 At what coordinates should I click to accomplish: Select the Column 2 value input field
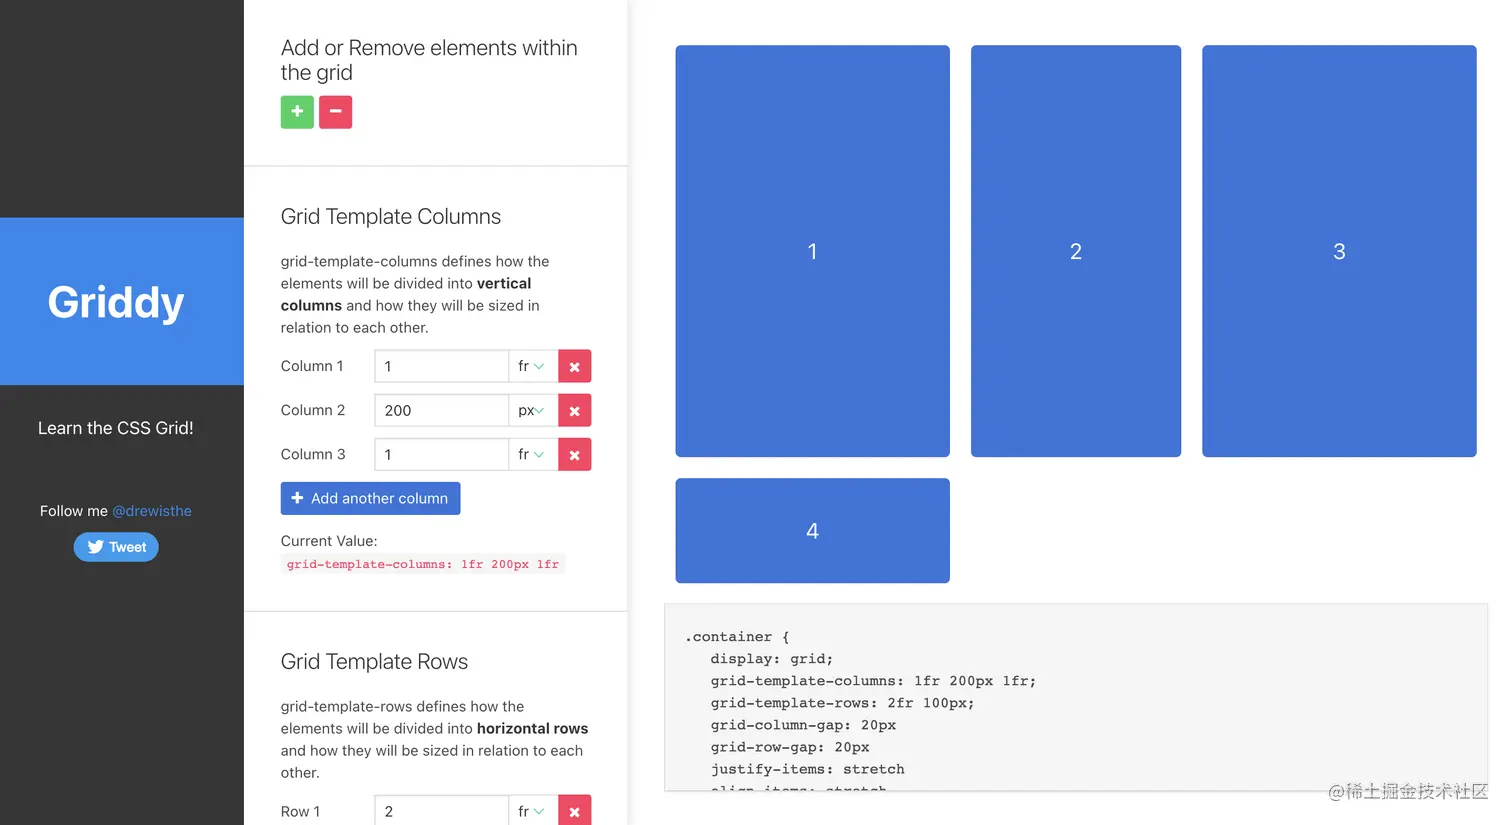coord(441,410)
